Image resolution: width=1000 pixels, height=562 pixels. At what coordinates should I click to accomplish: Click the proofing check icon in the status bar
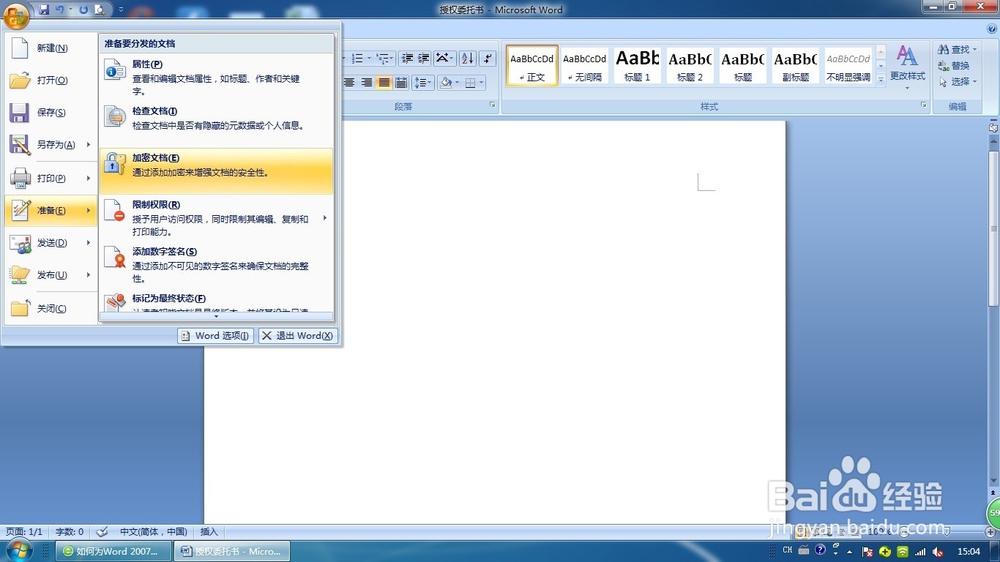[101, 531]
